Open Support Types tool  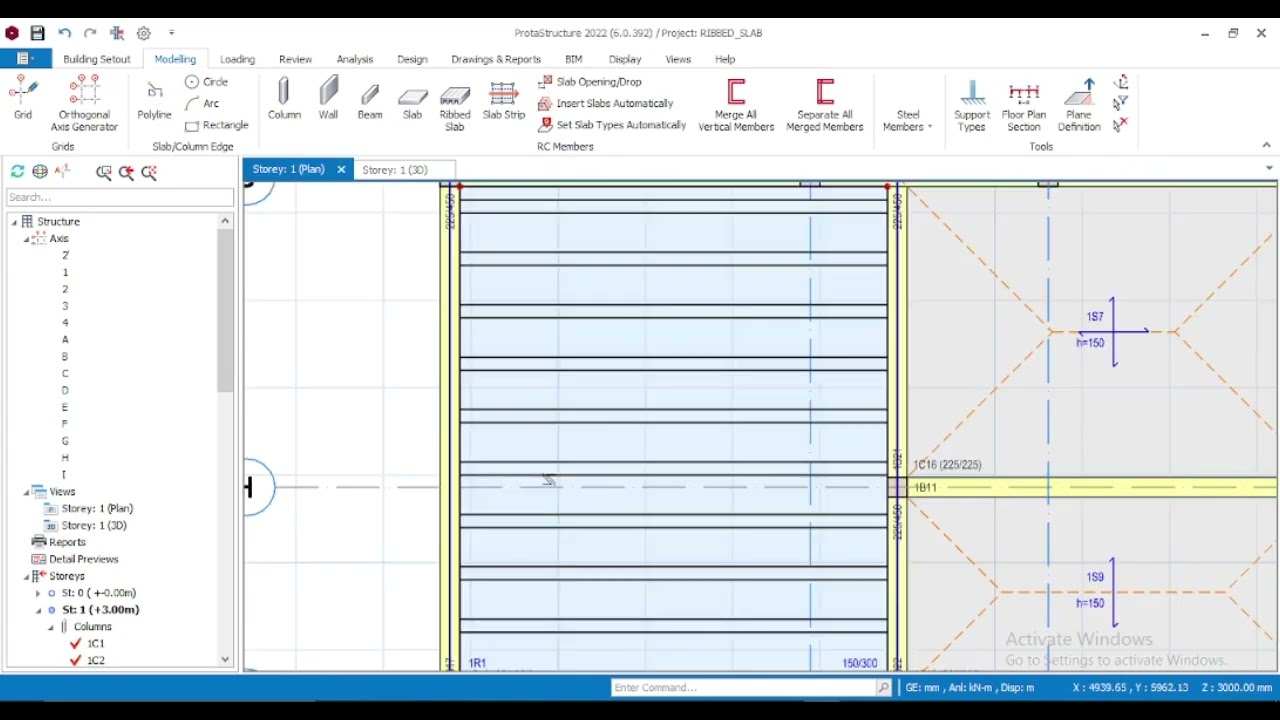coord(972,106)
